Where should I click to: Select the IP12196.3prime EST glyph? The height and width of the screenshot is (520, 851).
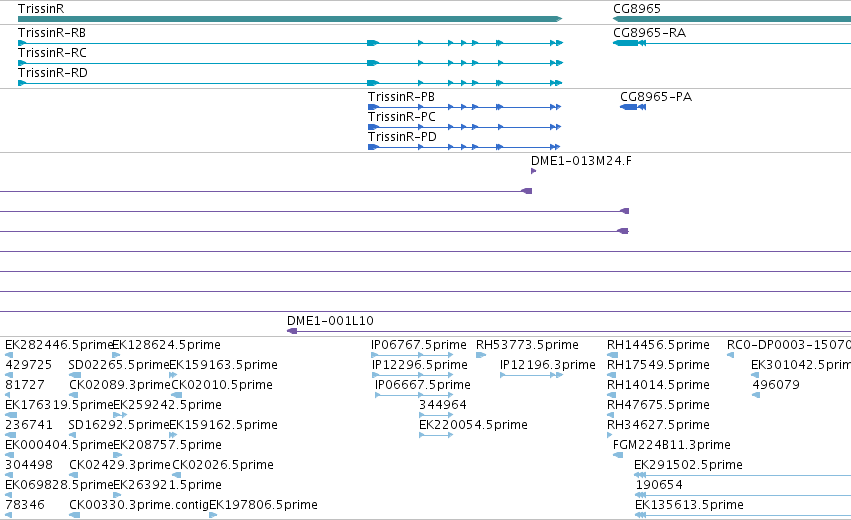(531, 375)
